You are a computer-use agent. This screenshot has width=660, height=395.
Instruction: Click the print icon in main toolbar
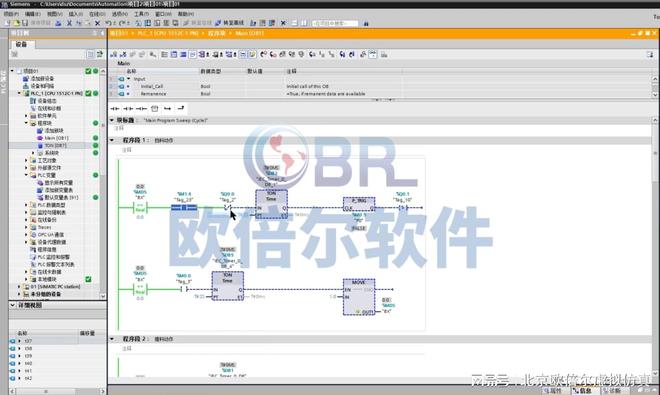(59, 23)
